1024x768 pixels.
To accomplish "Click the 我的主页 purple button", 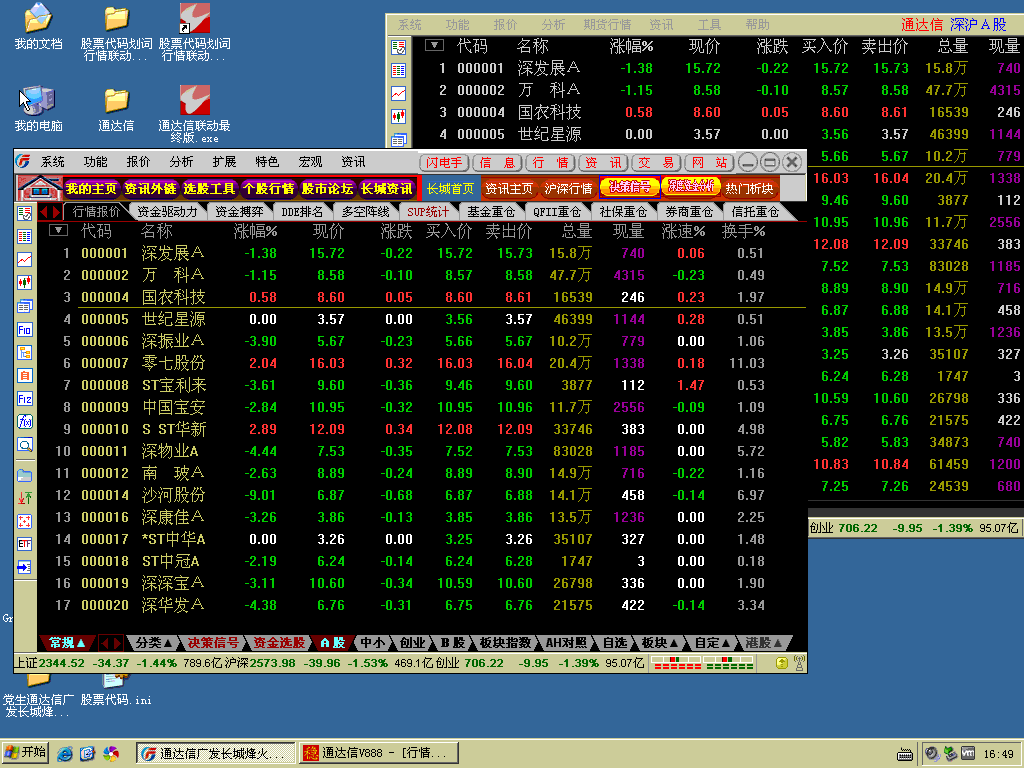I will tap(91, 189).
